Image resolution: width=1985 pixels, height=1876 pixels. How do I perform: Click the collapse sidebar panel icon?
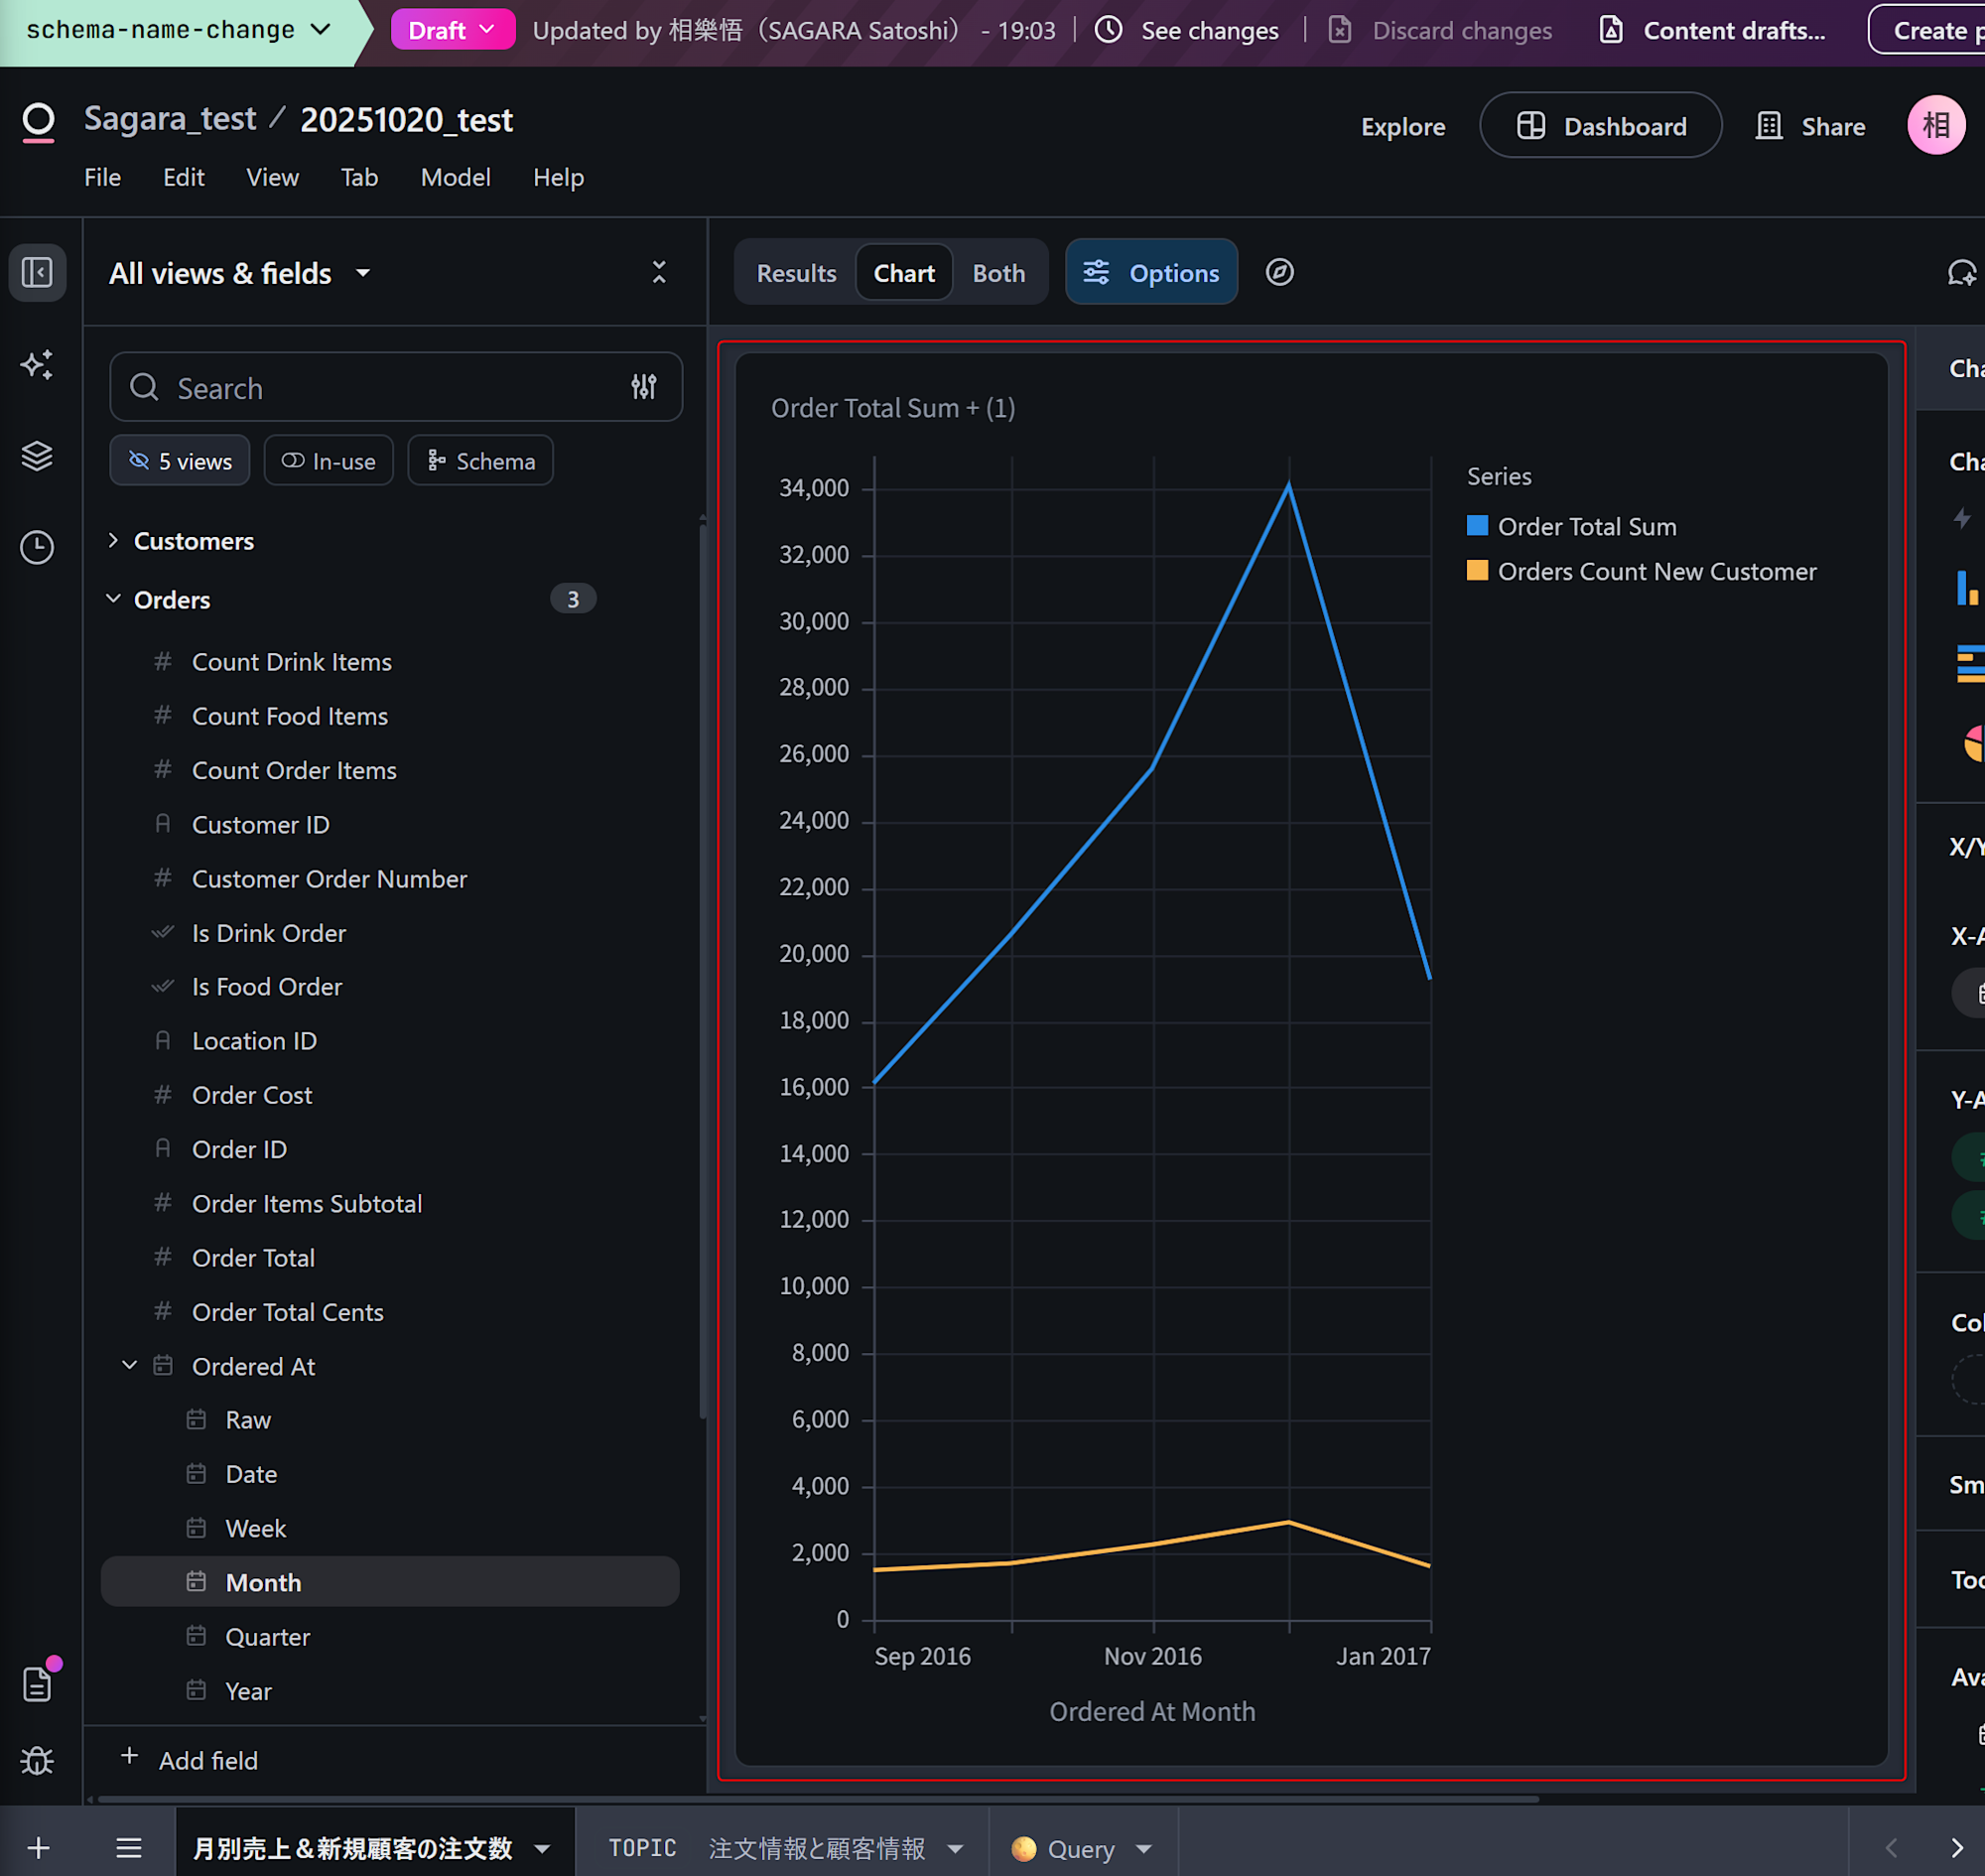tap(37, 272)
